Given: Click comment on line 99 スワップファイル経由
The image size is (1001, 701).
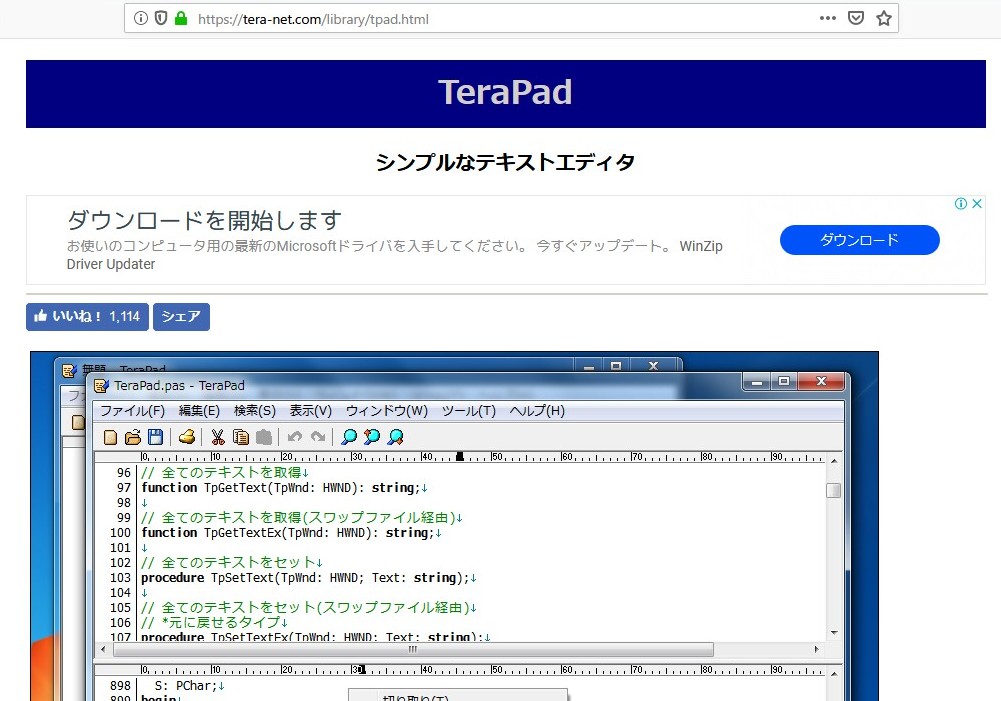Looking at the screenshot, I should click(x=302, y=517).
